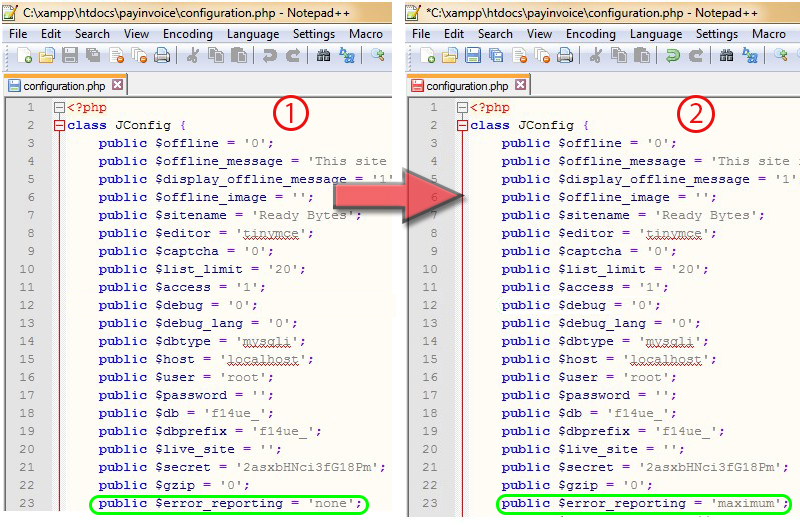Click Open file icon in right Notepad++ window
This screenshot has height=525, width=800.
click(450, 55)
